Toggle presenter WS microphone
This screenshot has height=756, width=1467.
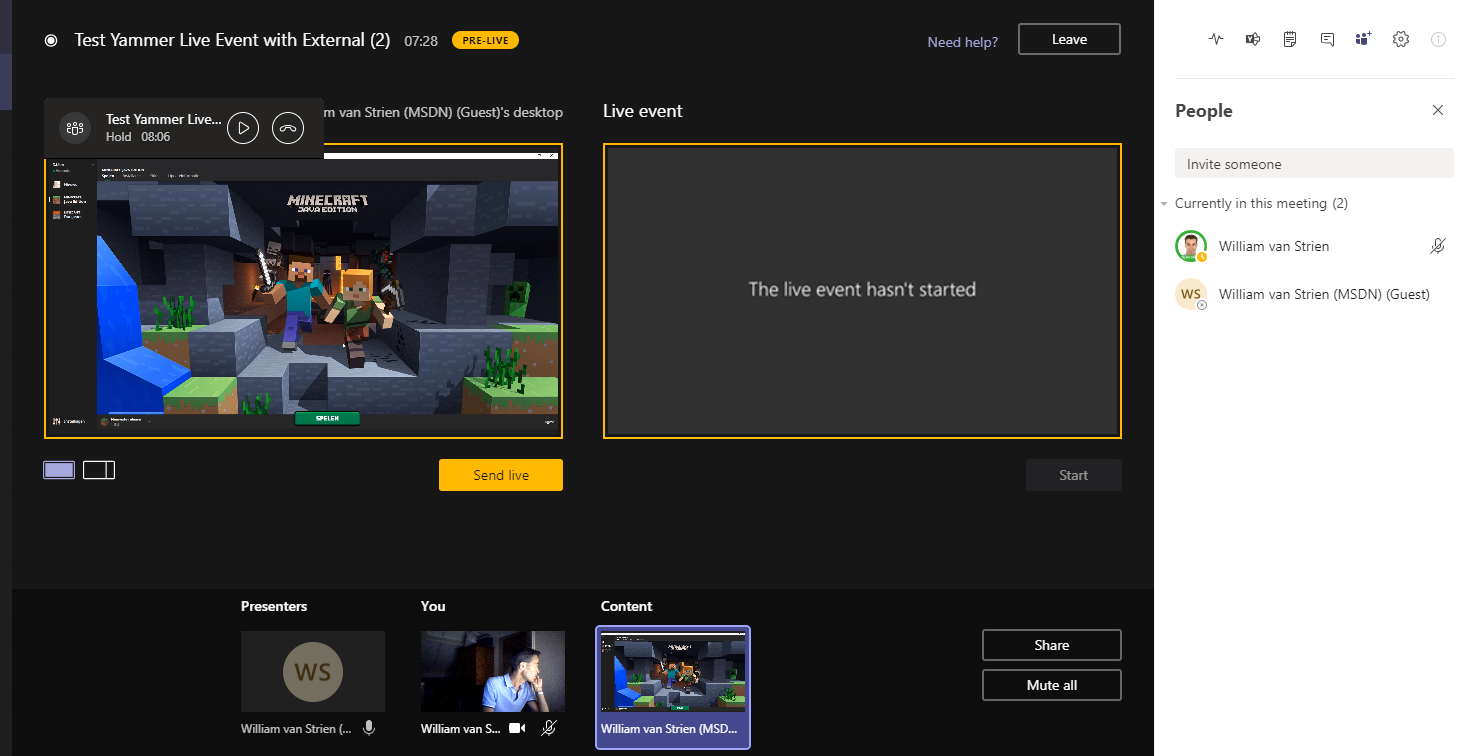point(369,728)
